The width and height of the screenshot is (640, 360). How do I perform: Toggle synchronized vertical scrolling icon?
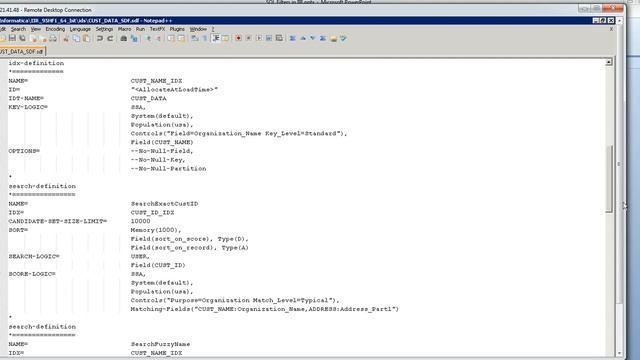point(171,38)
